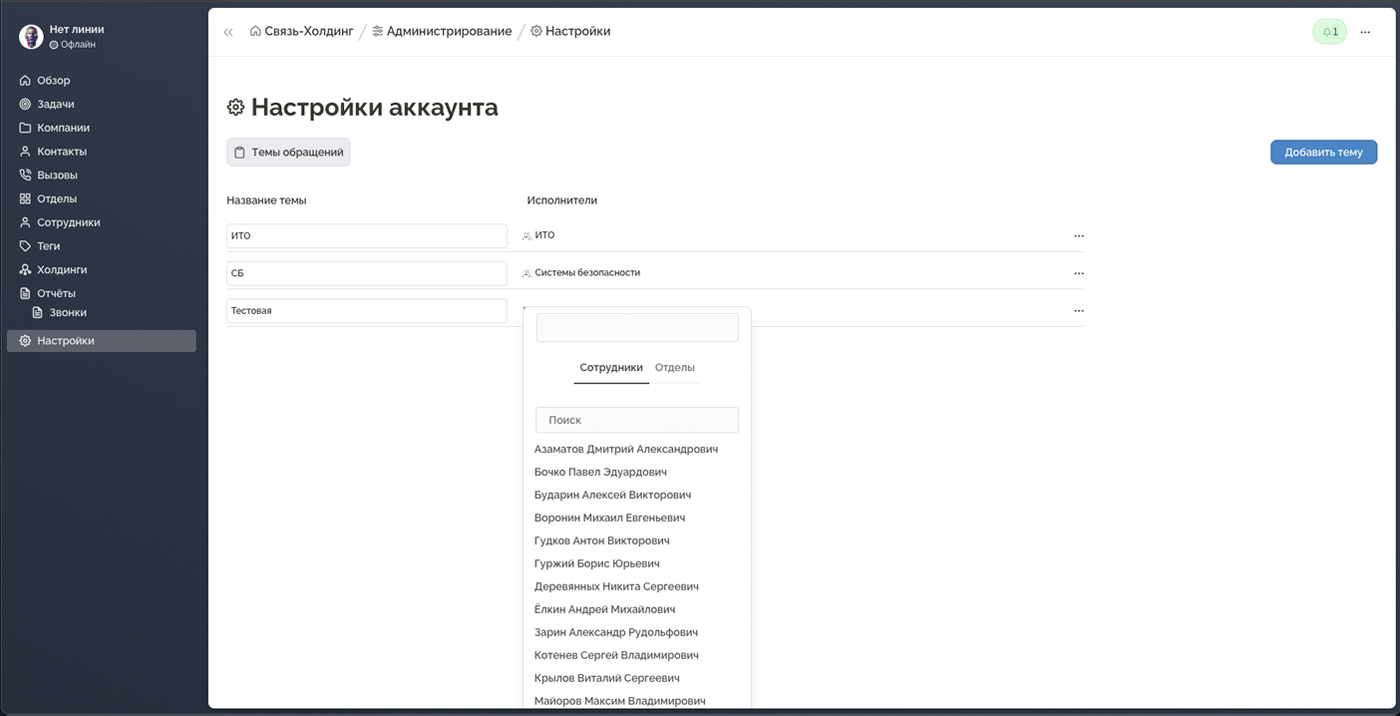Viewport: 1400px width, 716px height.
Task: Click the Темы обращений button
Action: point(288,152)
